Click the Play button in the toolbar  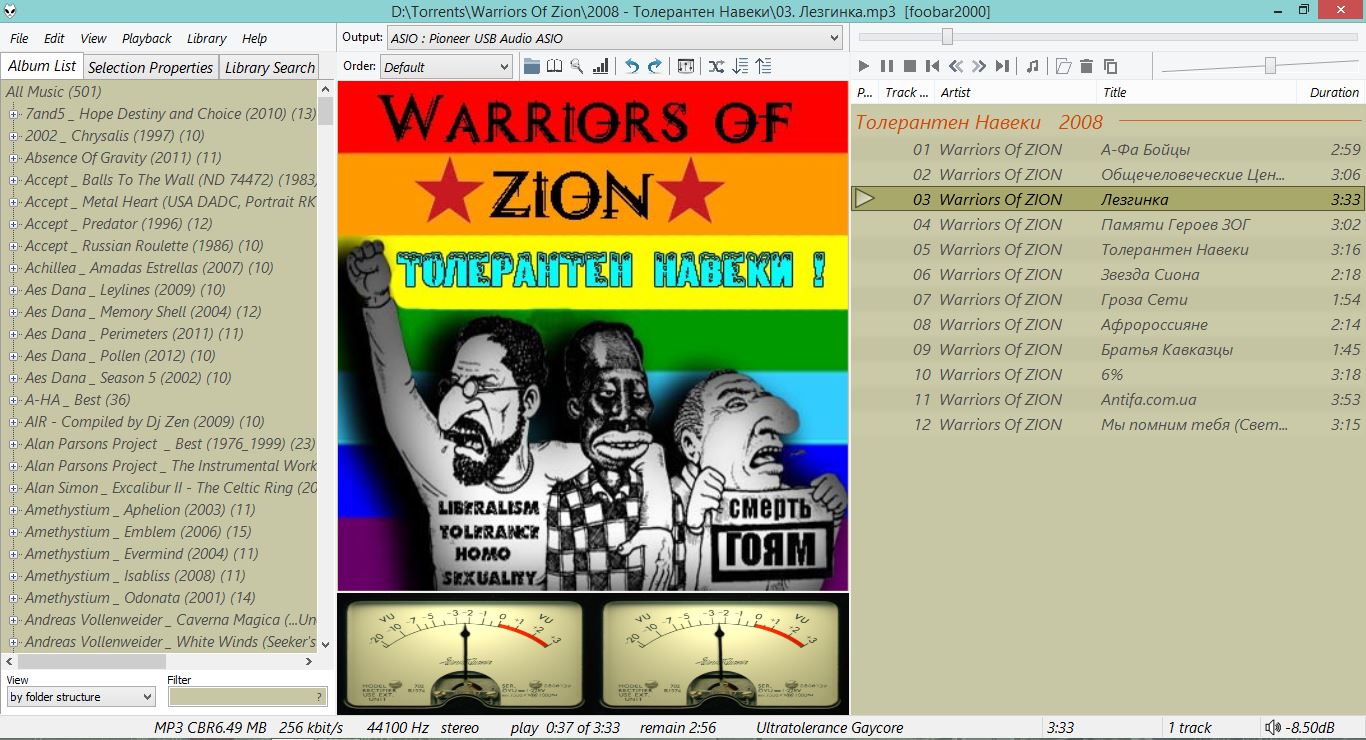[x=864, y=66]
